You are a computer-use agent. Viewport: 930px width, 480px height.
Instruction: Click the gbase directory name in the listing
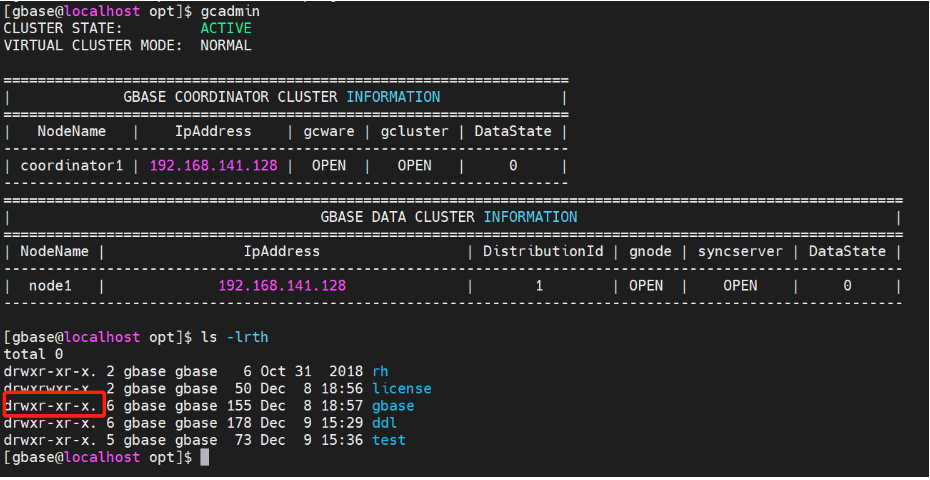coord(393,406)
